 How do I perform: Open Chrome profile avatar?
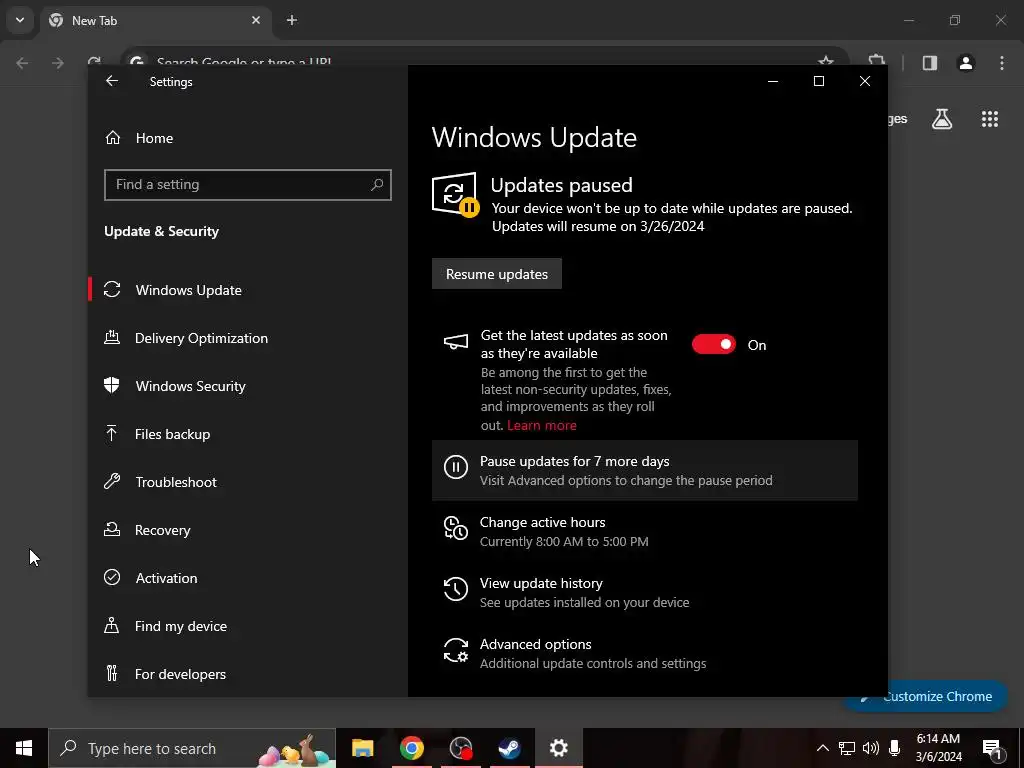[966, 63]
